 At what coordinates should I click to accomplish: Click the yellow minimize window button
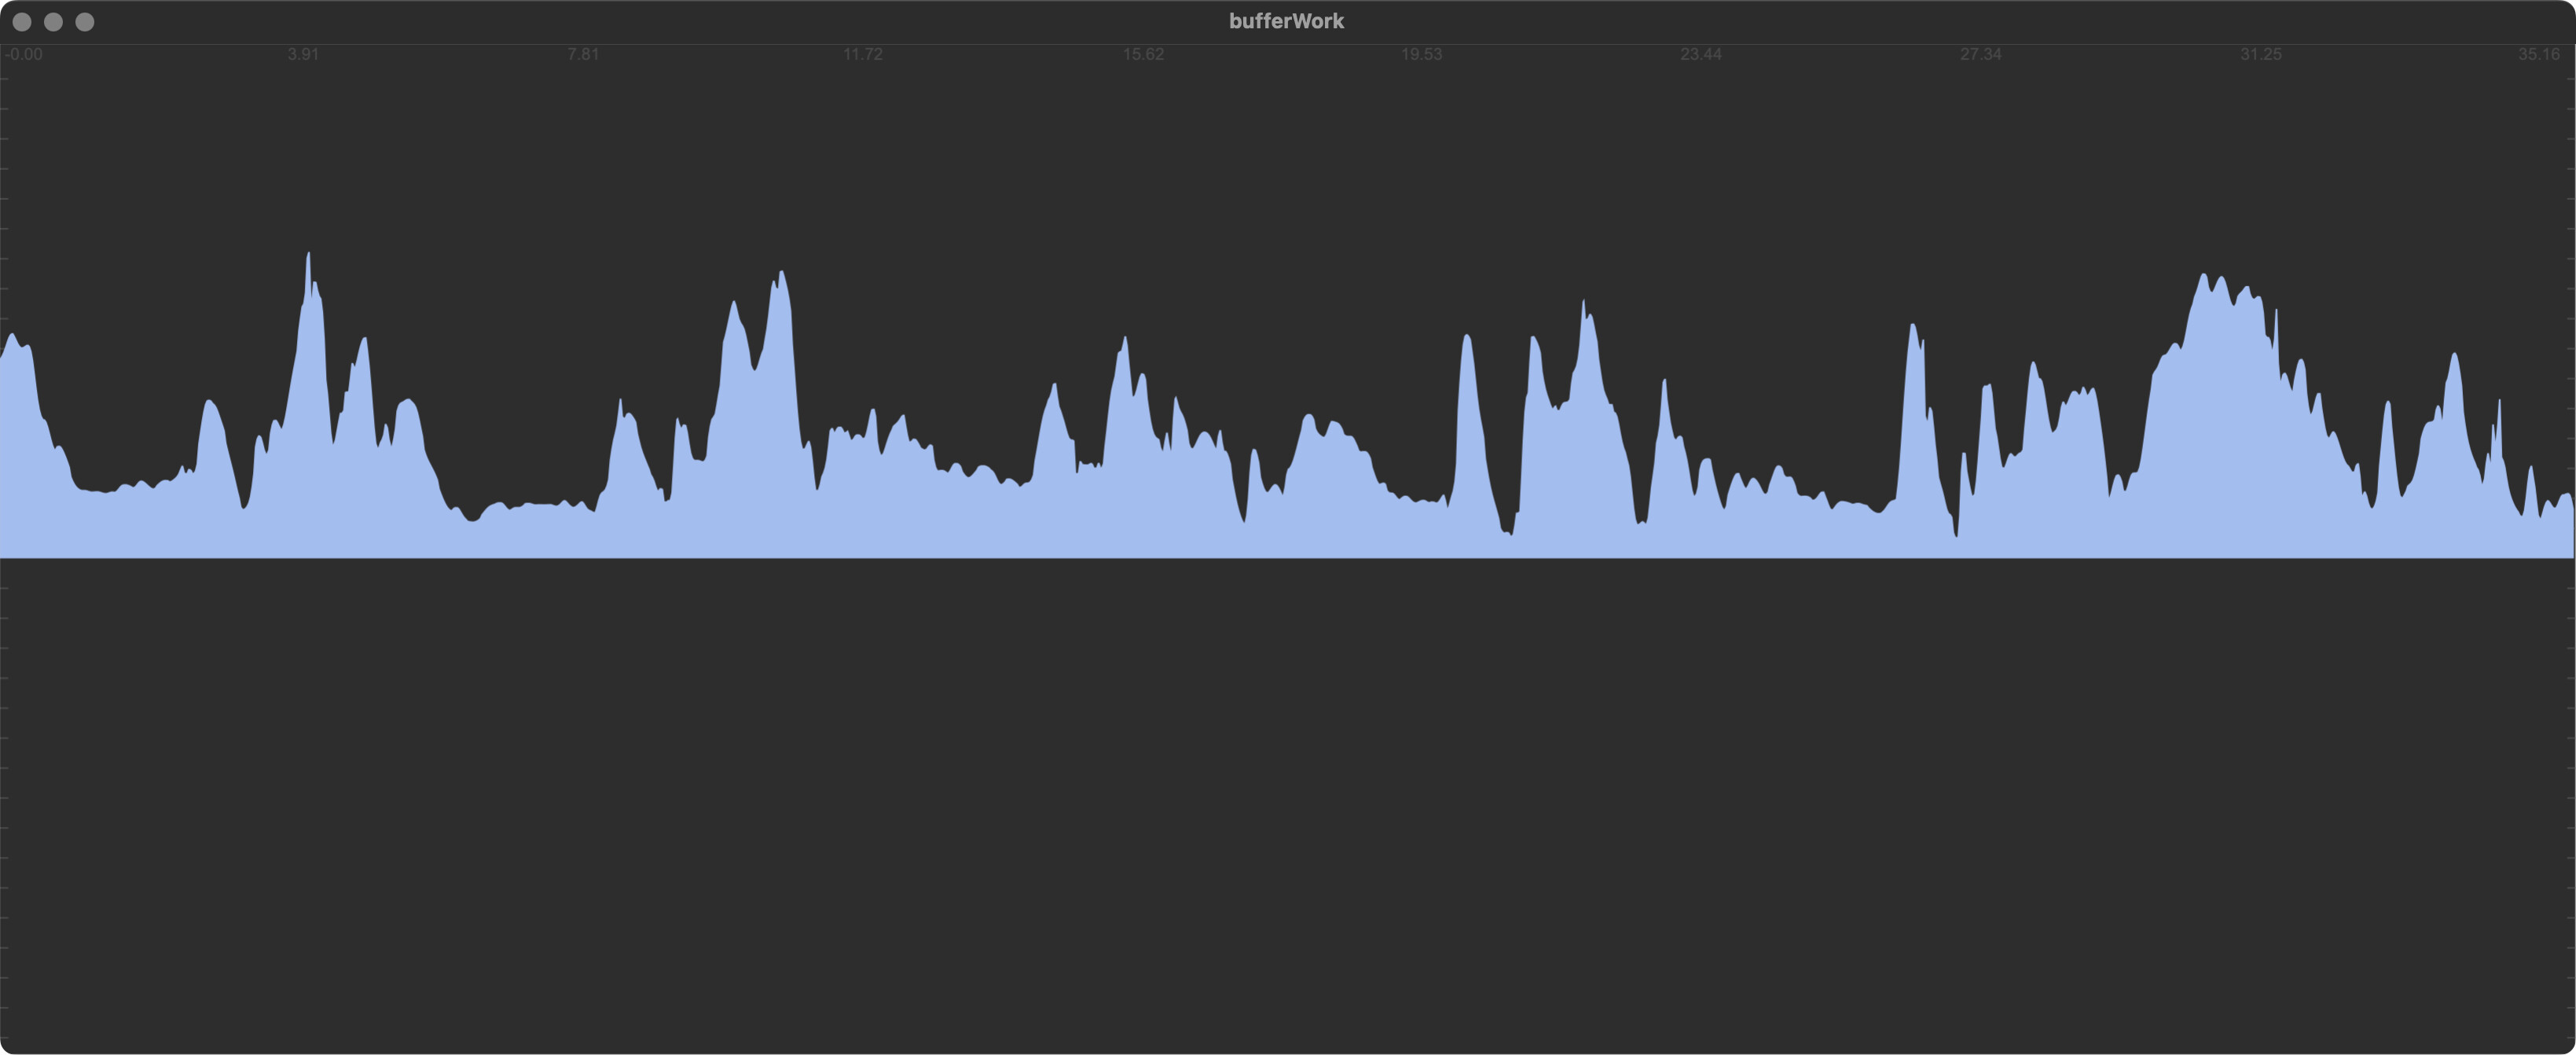tap(54, 22)
